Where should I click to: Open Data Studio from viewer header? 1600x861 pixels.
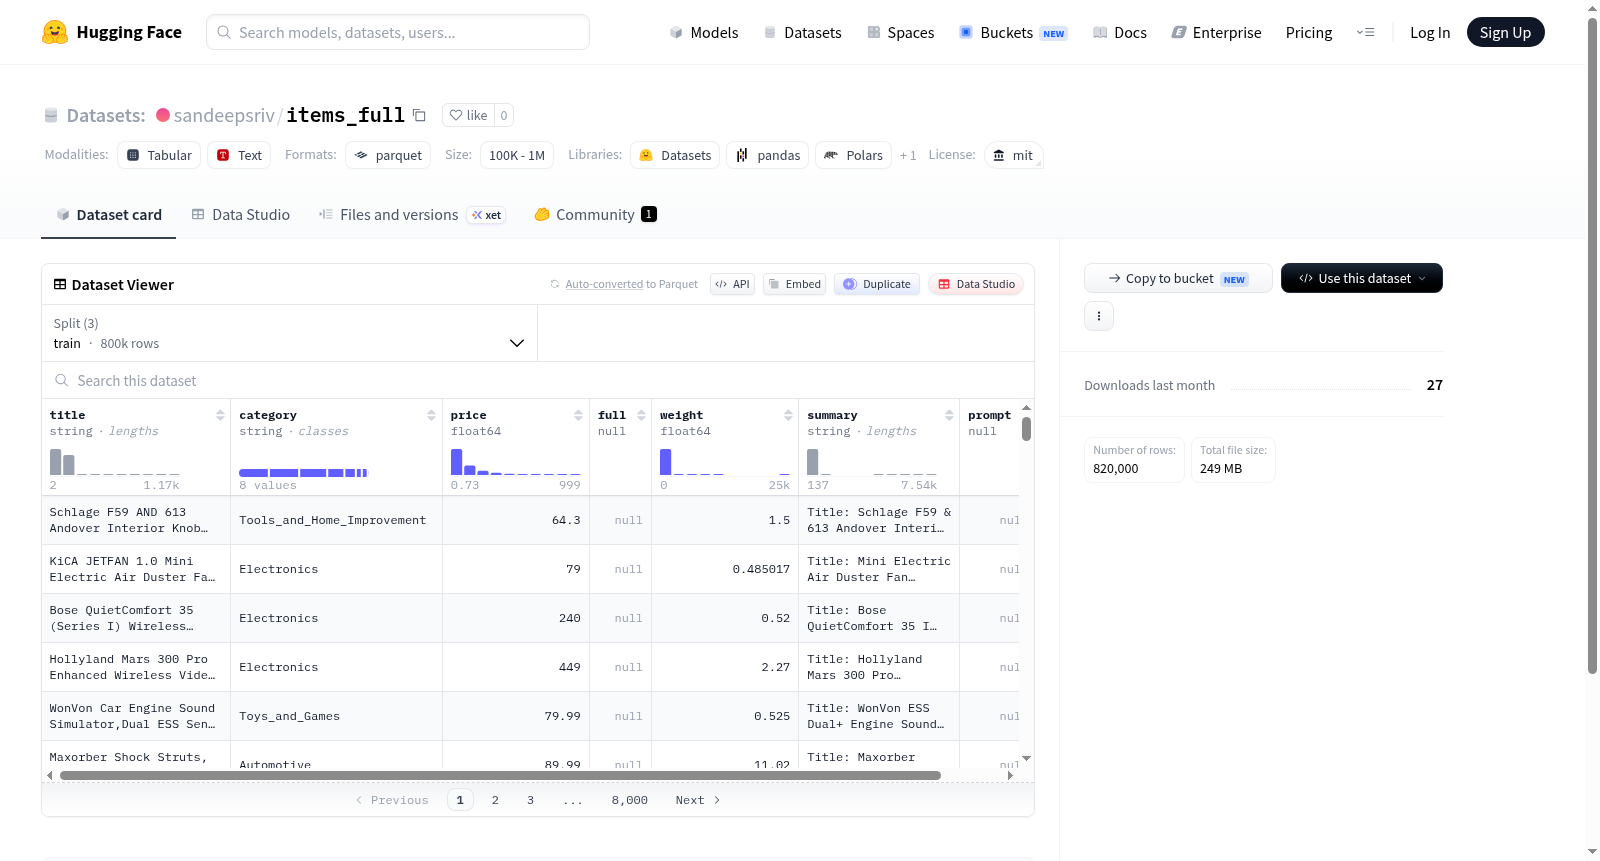click(x=976, y=284)
